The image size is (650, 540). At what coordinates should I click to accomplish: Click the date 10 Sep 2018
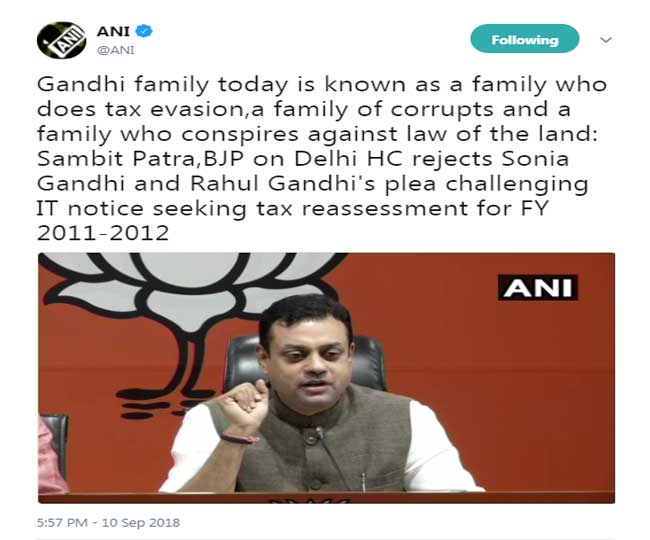click(x=141, y=522)
